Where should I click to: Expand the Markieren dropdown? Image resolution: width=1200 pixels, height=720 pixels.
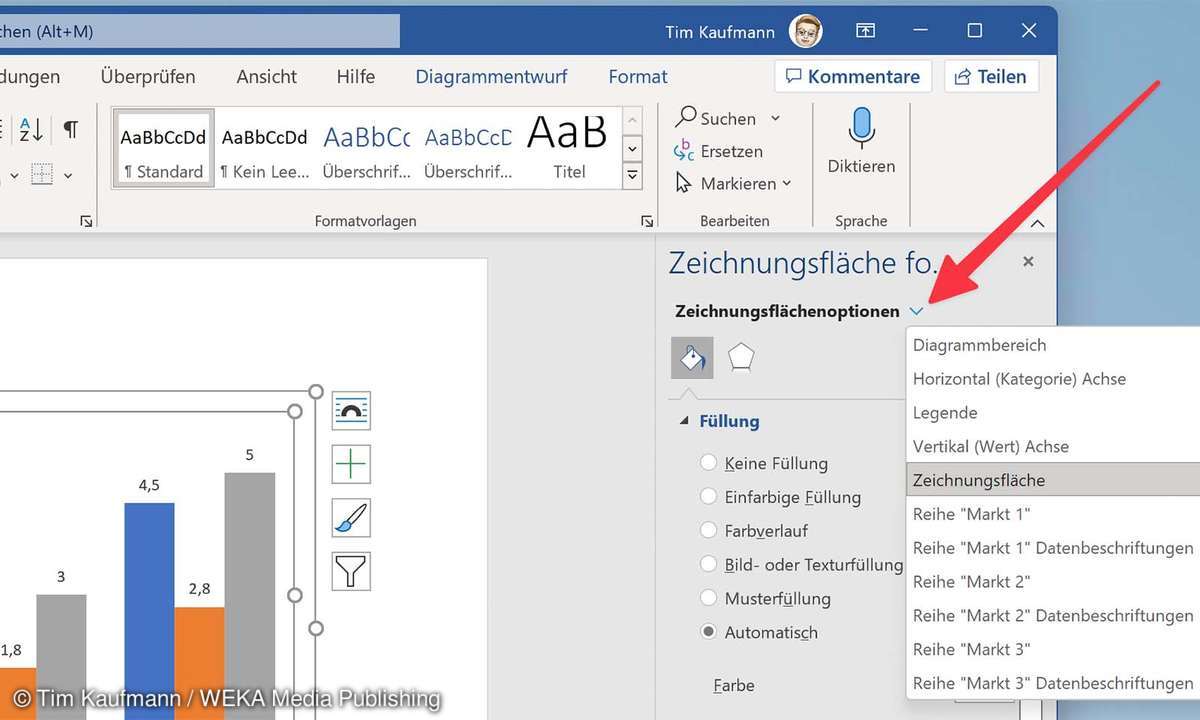point(786,184)
